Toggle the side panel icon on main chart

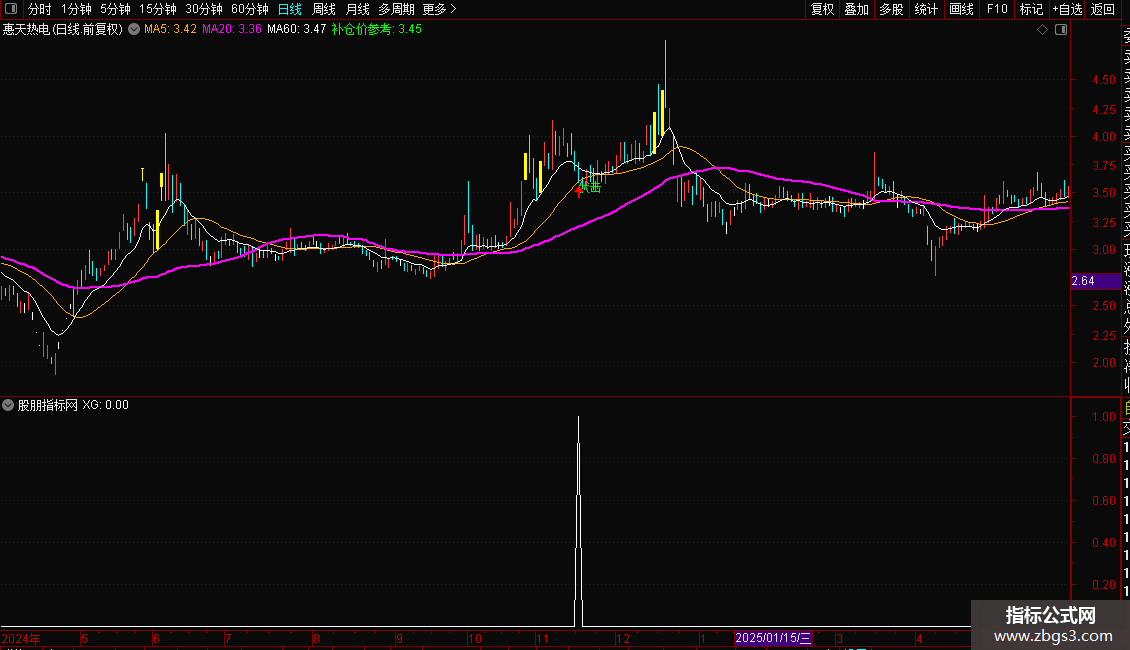(1061, 29)
